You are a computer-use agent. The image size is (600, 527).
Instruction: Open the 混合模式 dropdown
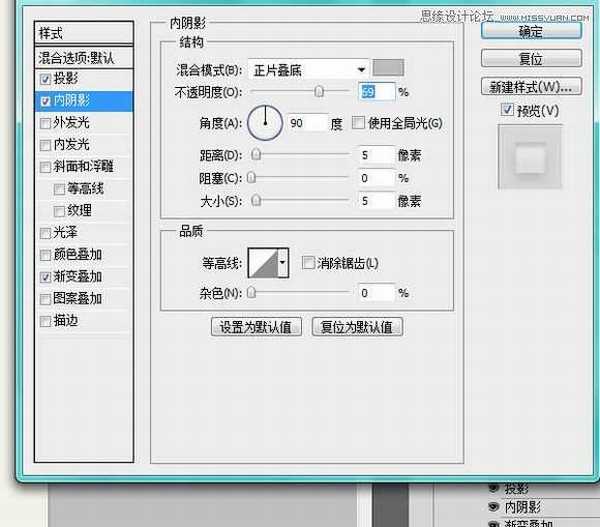tap(308, 69)
